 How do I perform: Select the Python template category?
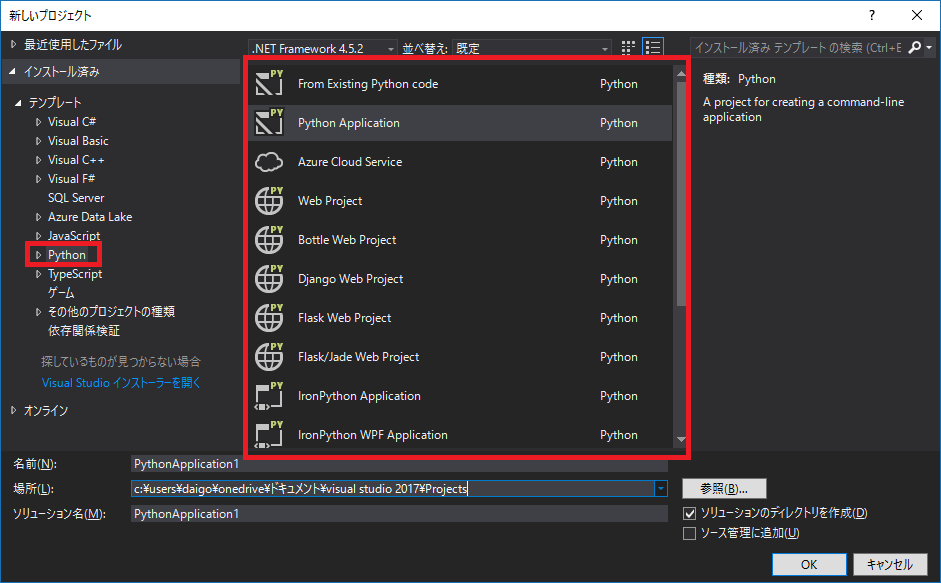click(x=67, y=255)
